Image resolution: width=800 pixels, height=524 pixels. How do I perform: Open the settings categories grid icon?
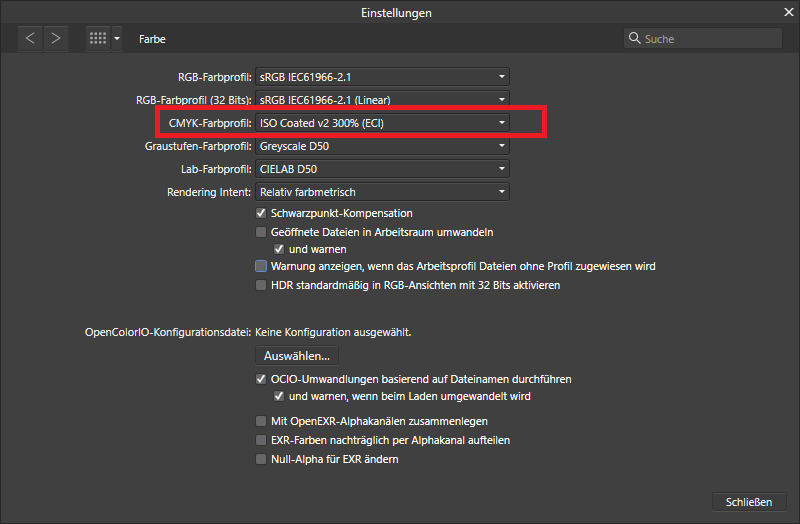(99, 38)
